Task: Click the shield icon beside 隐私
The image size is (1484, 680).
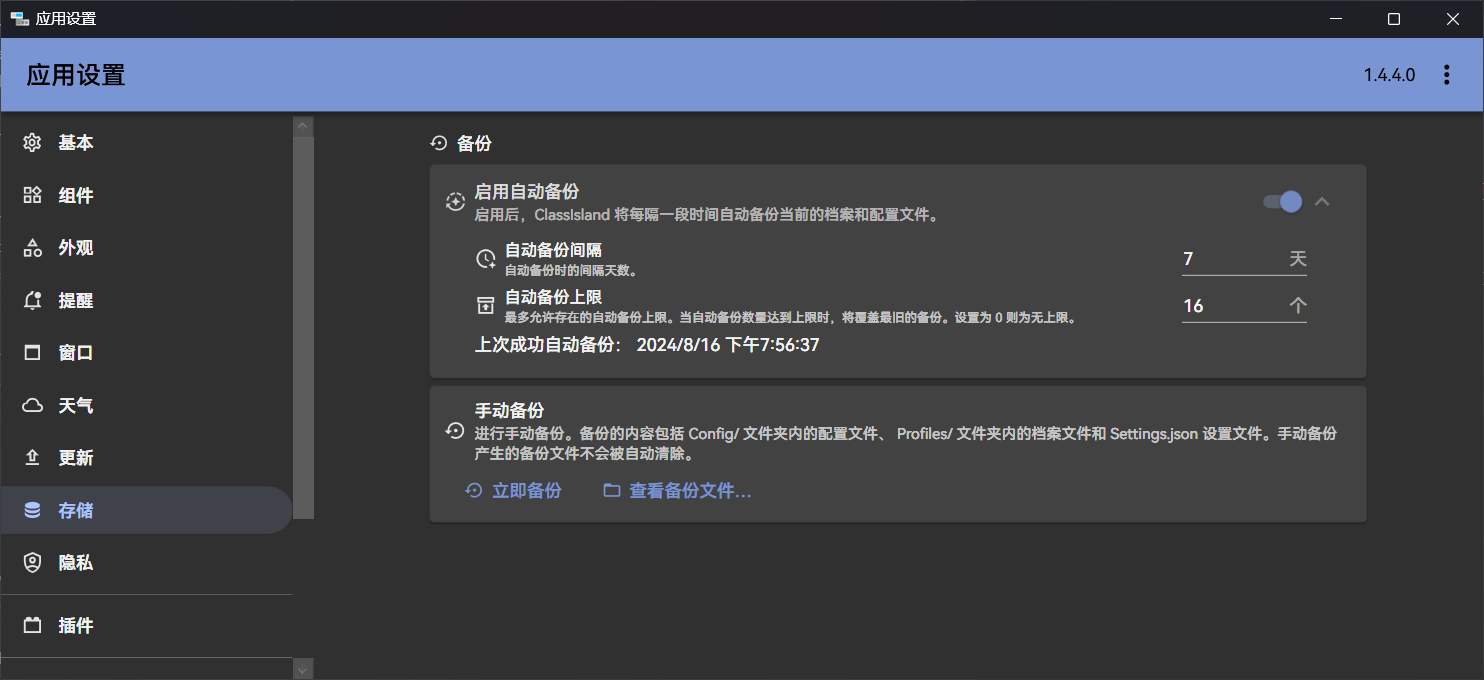Action: point(33,563)
